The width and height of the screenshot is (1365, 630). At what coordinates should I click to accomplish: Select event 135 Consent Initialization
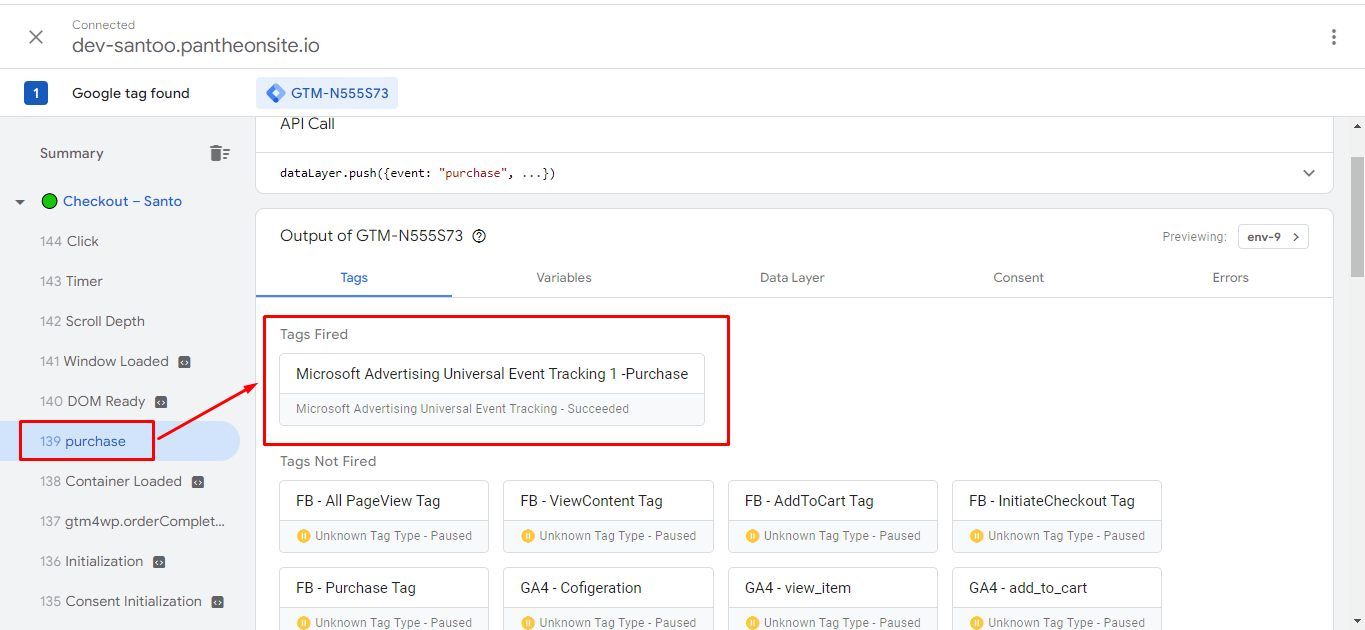[120, 601]
